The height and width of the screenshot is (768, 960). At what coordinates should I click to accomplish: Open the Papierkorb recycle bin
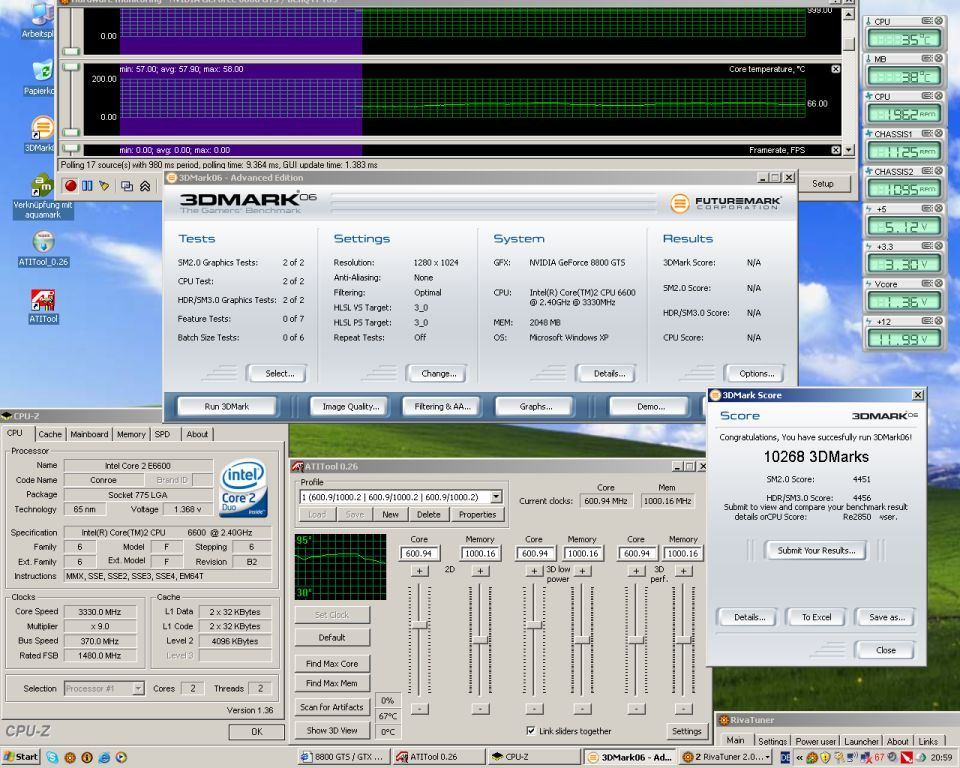(x=42, y=77)
